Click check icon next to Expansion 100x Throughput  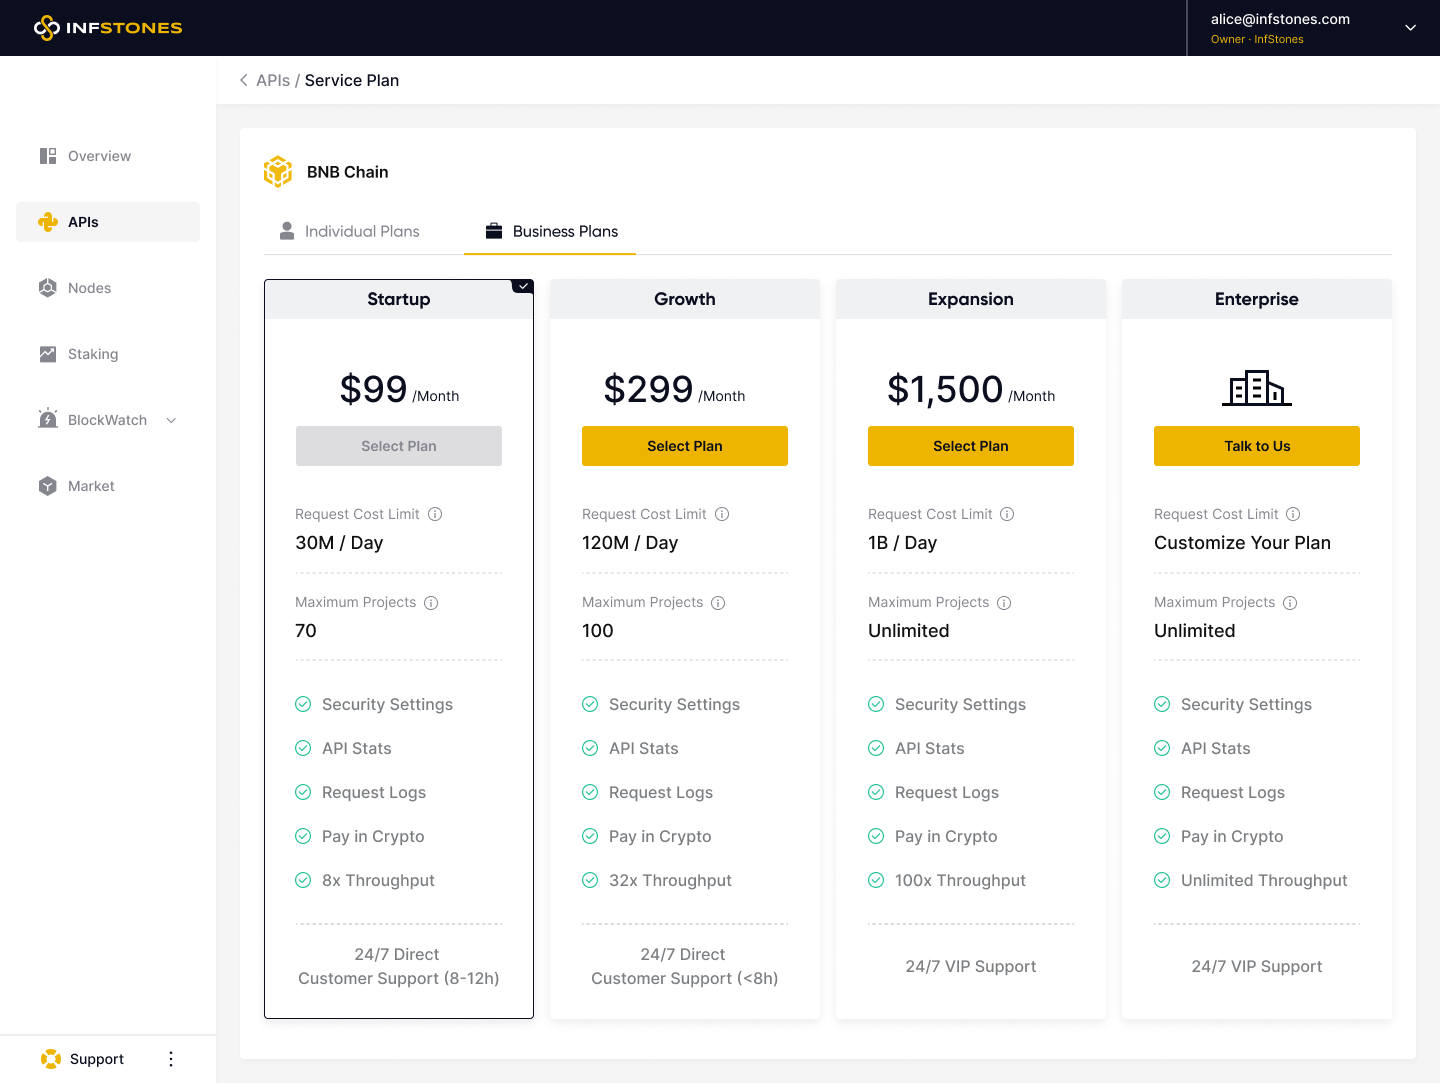(x=876, y=880)
